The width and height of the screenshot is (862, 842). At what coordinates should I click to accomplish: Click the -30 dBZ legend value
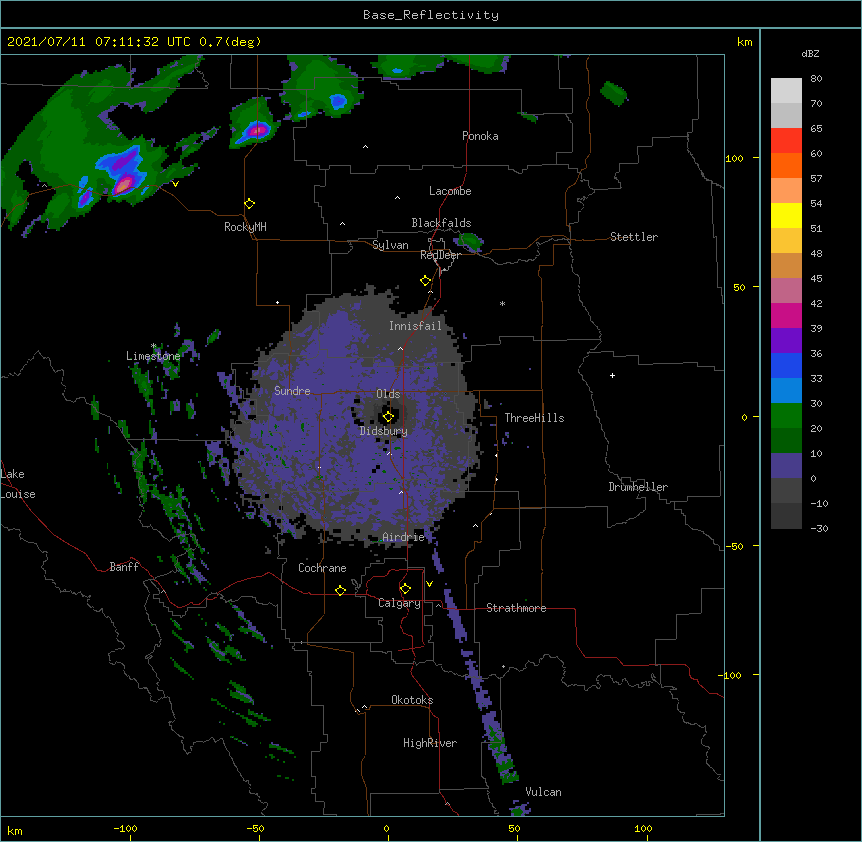[819, 529]
